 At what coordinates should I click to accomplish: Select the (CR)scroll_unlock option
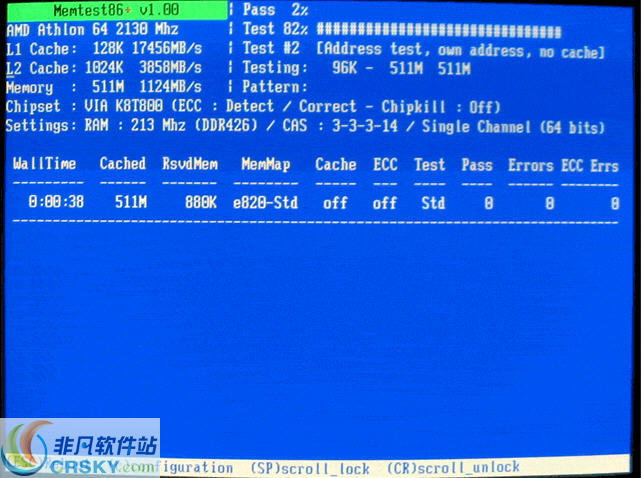[x=453, y=467]
